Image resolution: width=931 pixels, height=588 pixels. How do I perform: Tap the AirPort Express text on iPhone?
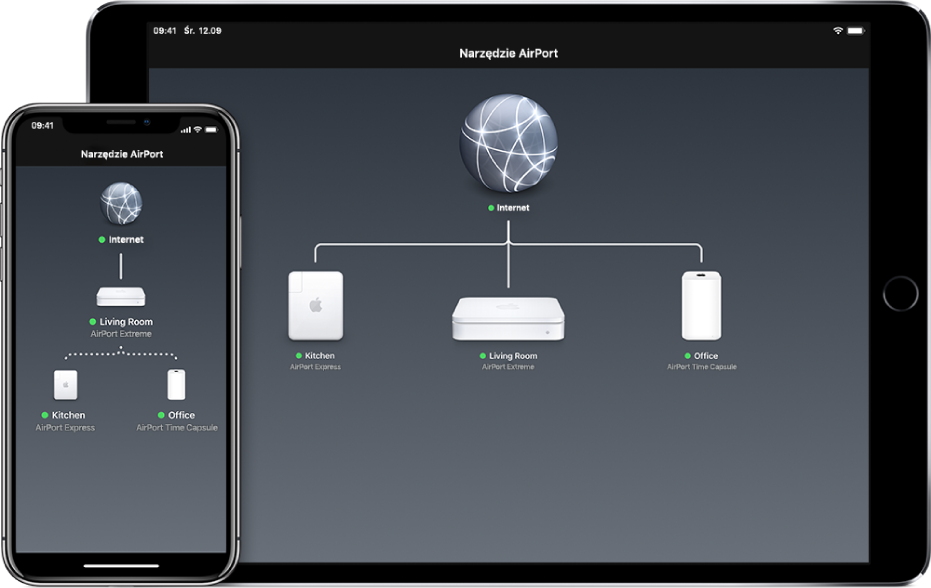(65, 428)
